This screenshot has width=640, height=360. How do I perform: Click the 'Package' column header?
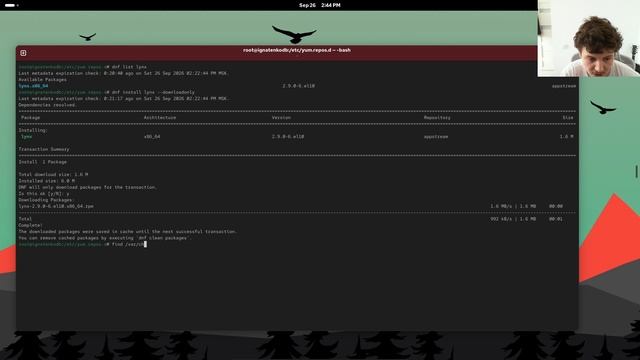point(31,118)
